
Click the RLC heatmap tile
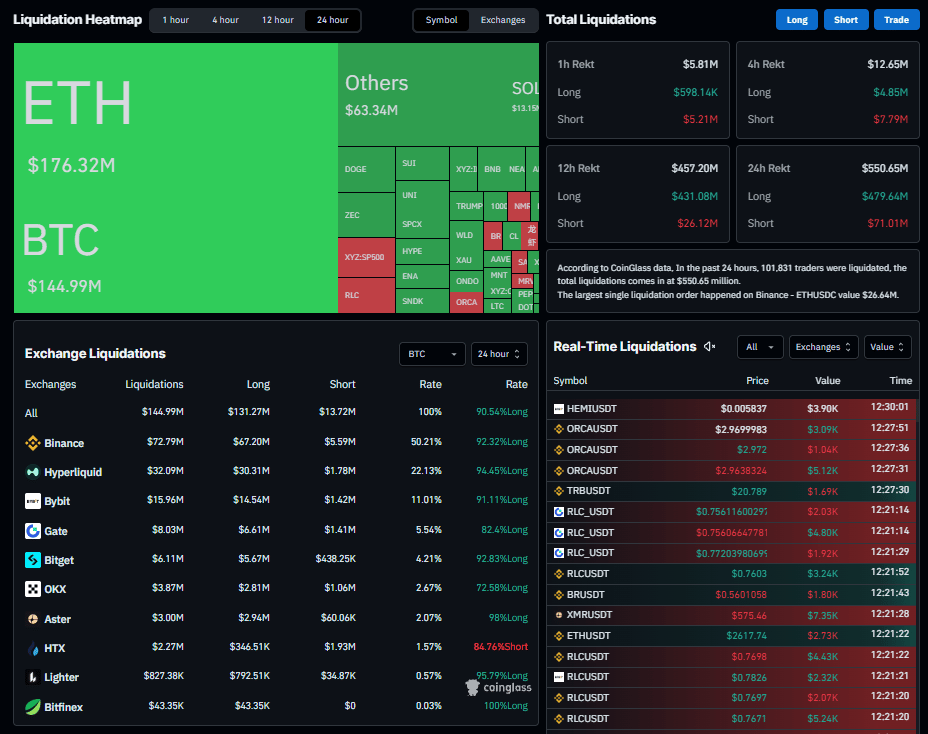pos(366,295)
